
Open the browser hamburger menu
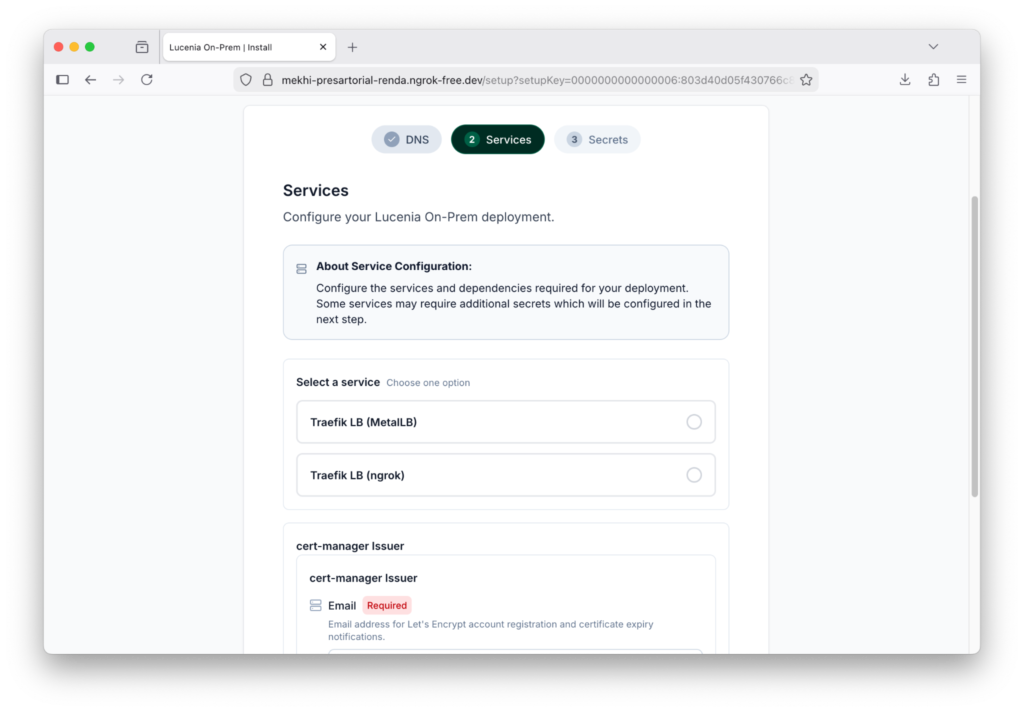(961, 80)
